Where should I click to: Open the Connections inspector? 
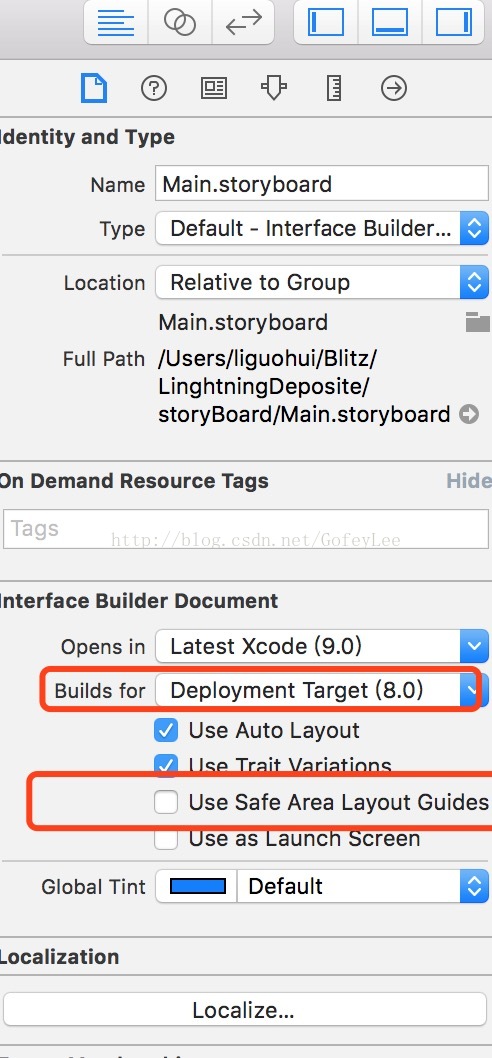[393, 88]
